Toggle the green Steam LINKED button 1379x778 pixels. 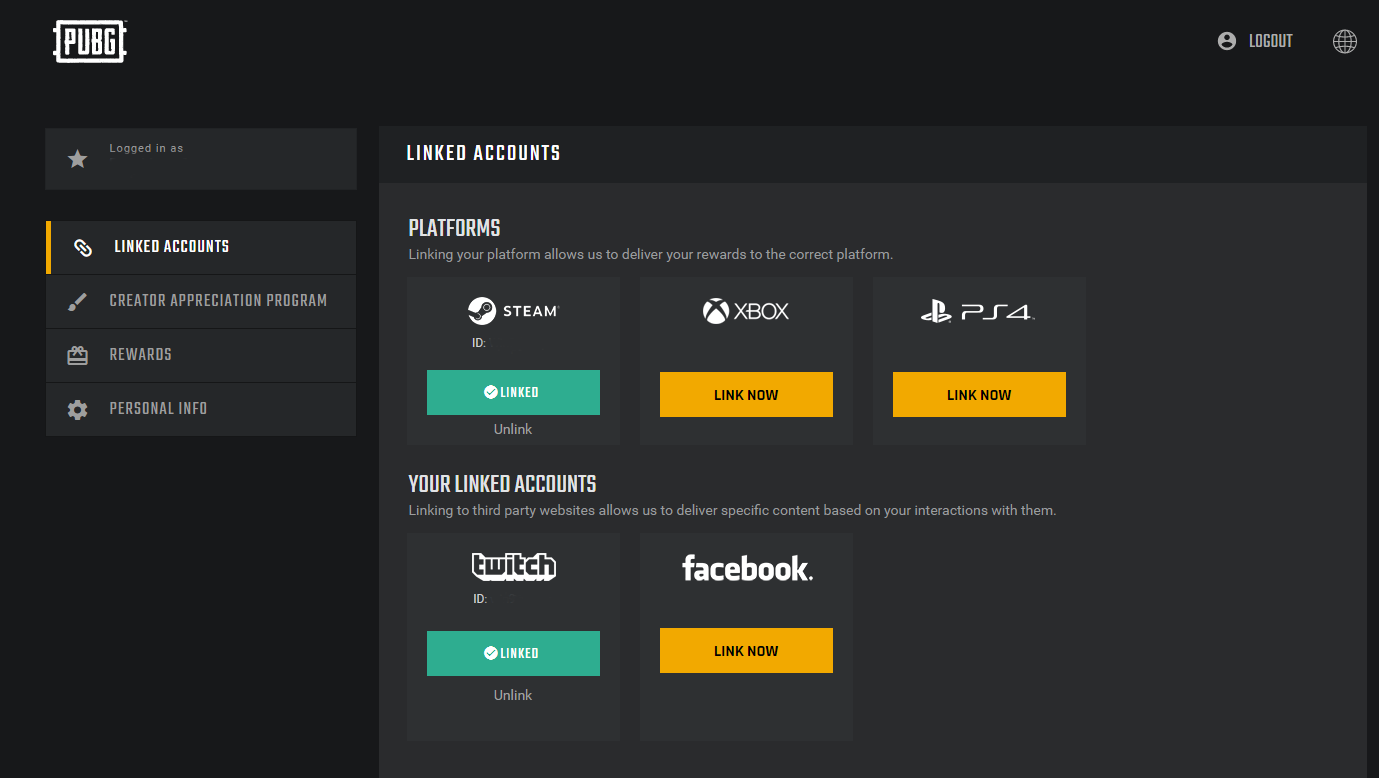(513, 392)
